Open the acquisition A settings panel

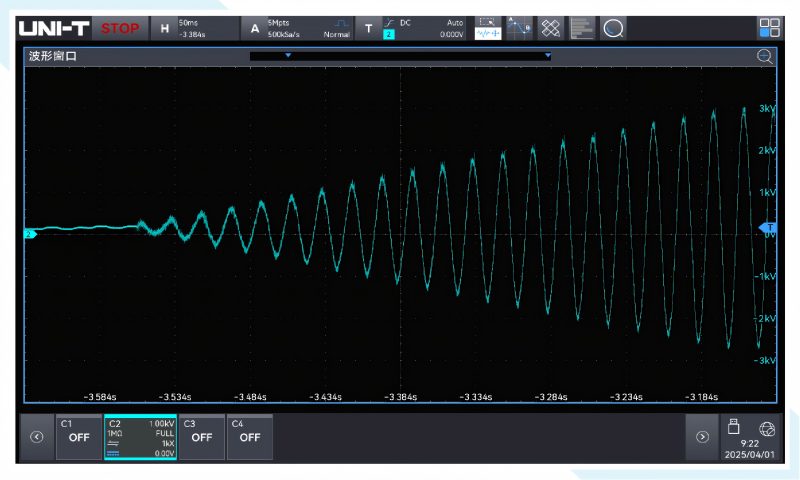tap(255, 29)
